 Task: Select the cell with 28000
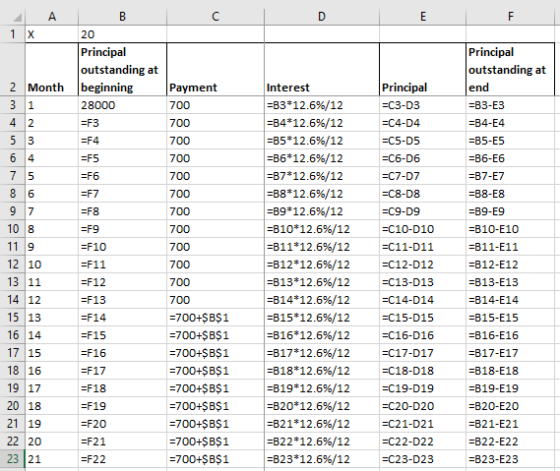click(122, 105)
